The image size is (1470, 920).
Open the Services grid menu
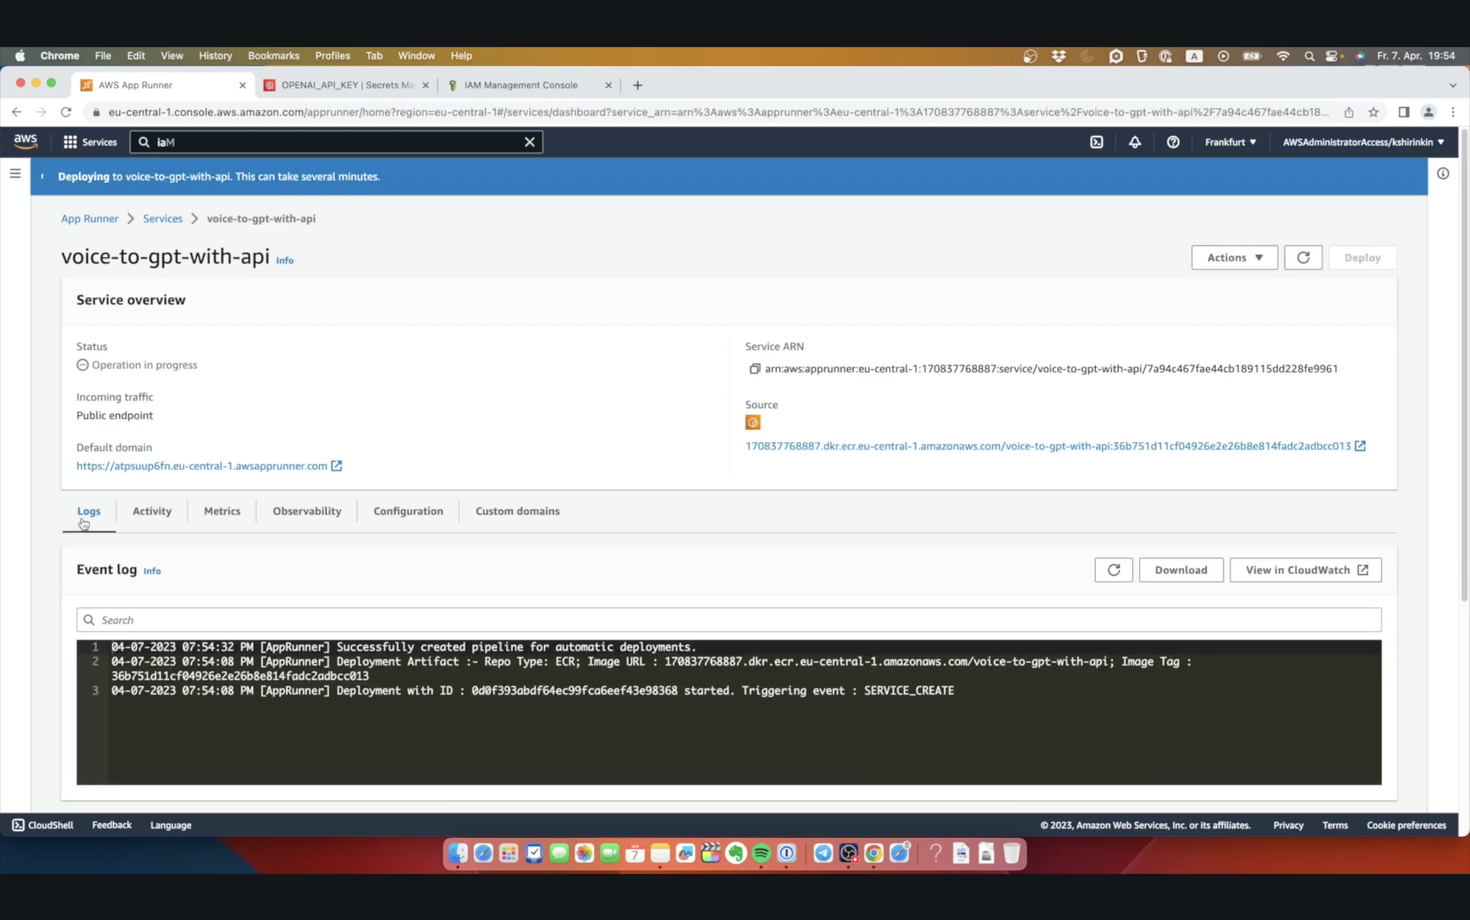click(90, 142)
